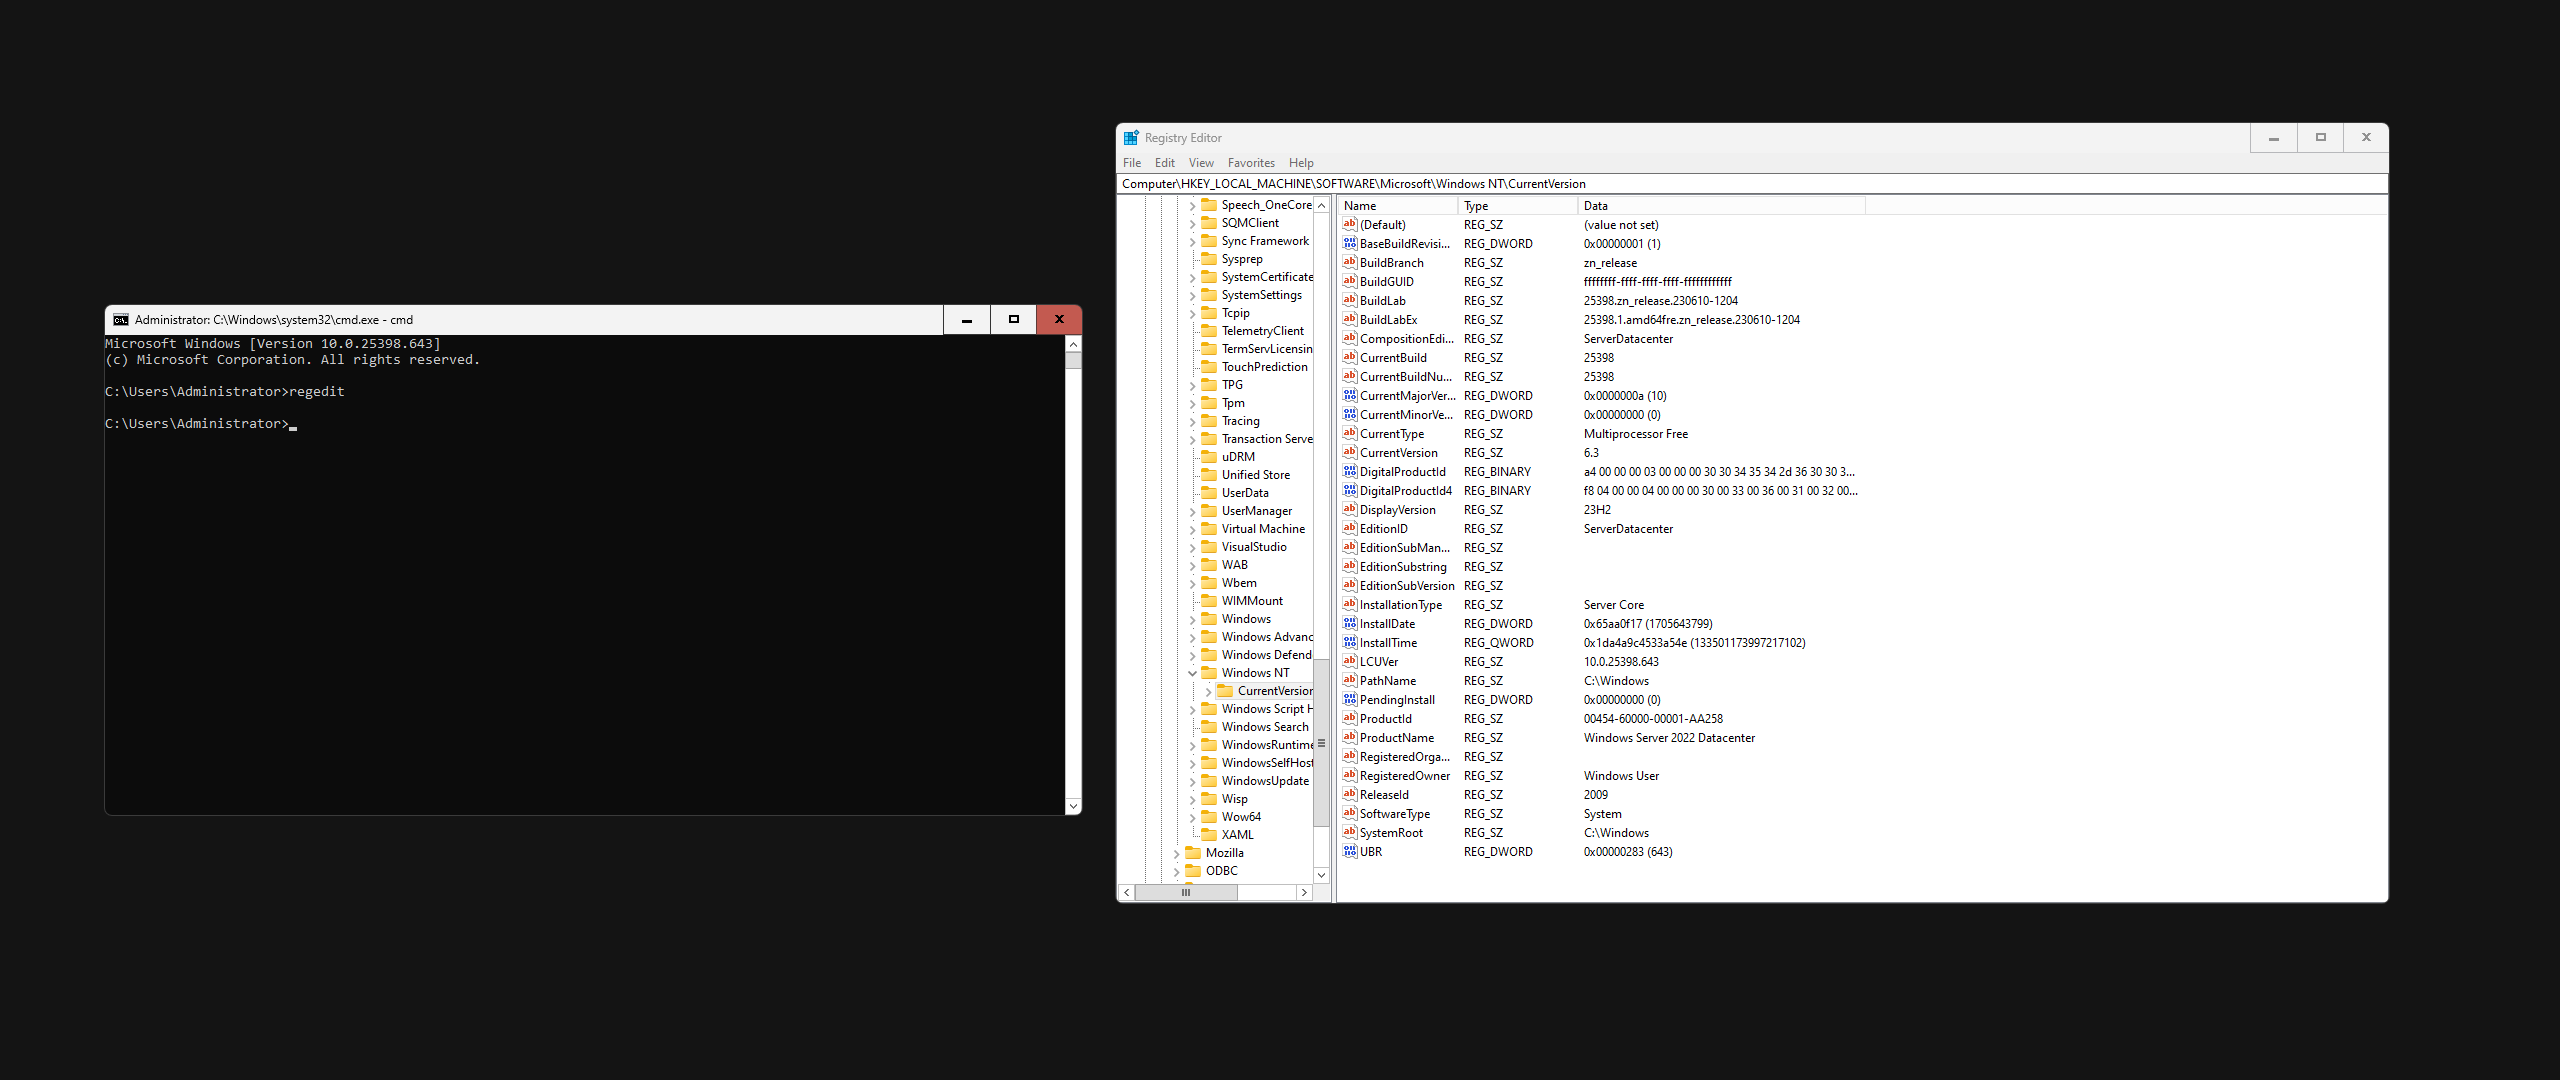
Task: Select the Mozilla folder icon in tree
Action: (1193, 853)
